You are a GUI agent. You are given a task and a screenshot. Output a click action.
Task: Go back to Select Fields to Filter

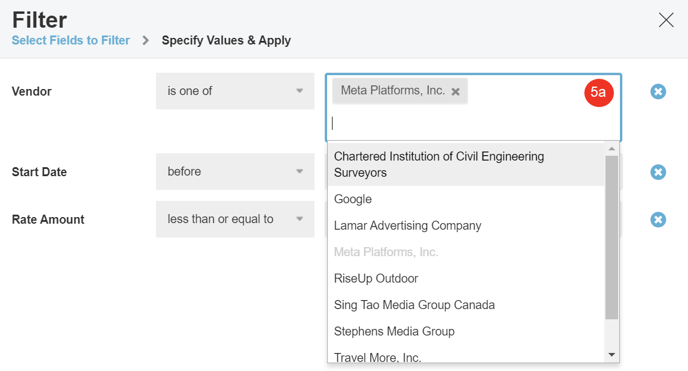coord(71,40)
